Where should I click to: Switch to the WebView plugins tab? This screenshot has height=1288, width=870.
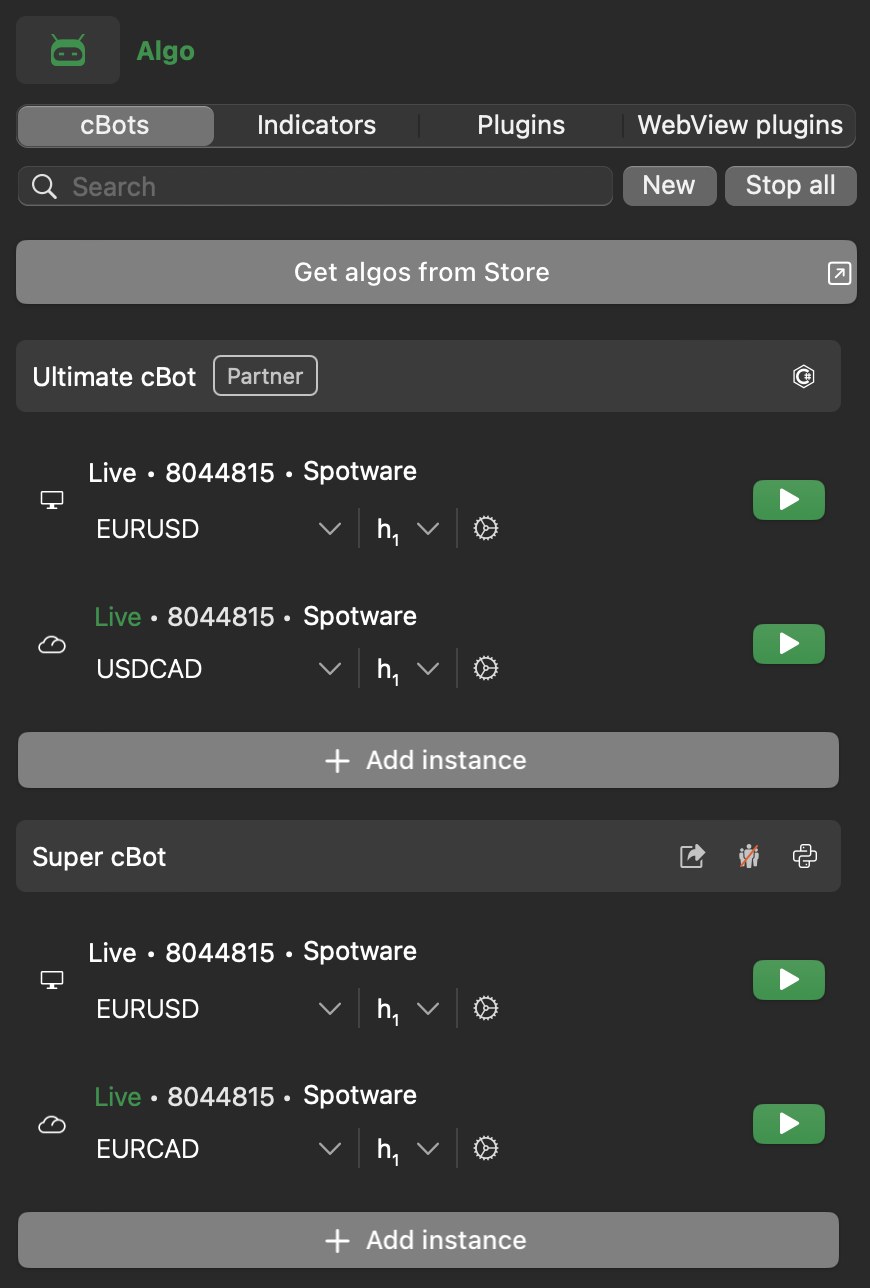click(740, 126)
